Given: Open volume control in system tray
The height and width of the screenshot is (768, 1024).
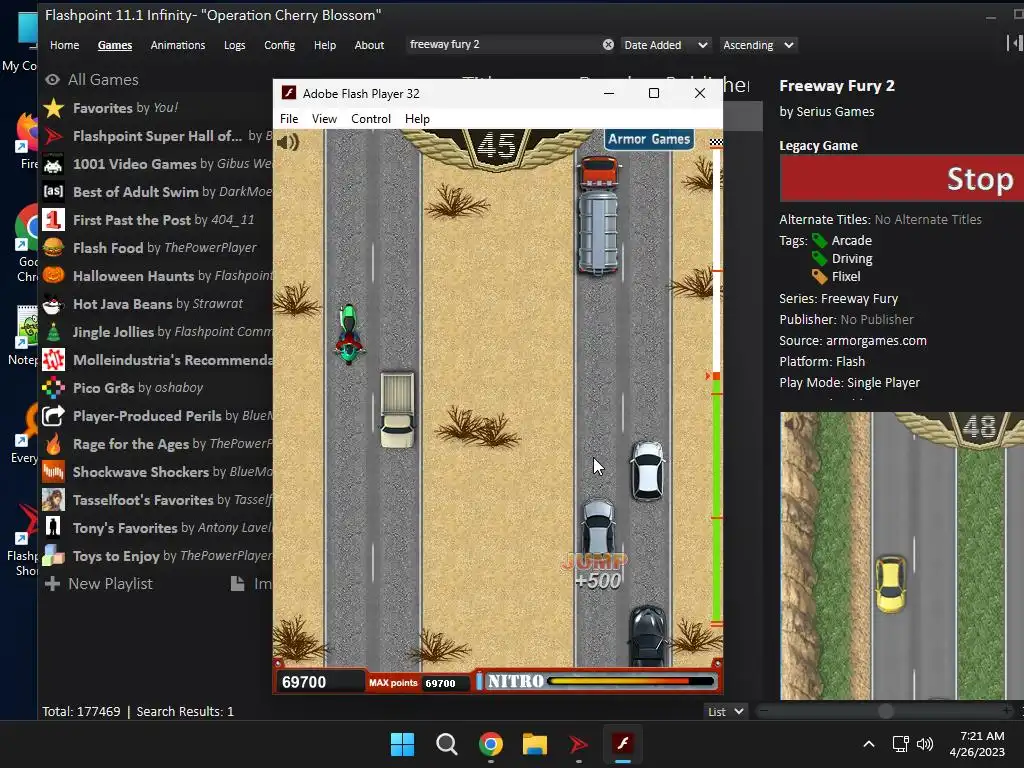Looking at the screenshot, I should click(925, 744).
